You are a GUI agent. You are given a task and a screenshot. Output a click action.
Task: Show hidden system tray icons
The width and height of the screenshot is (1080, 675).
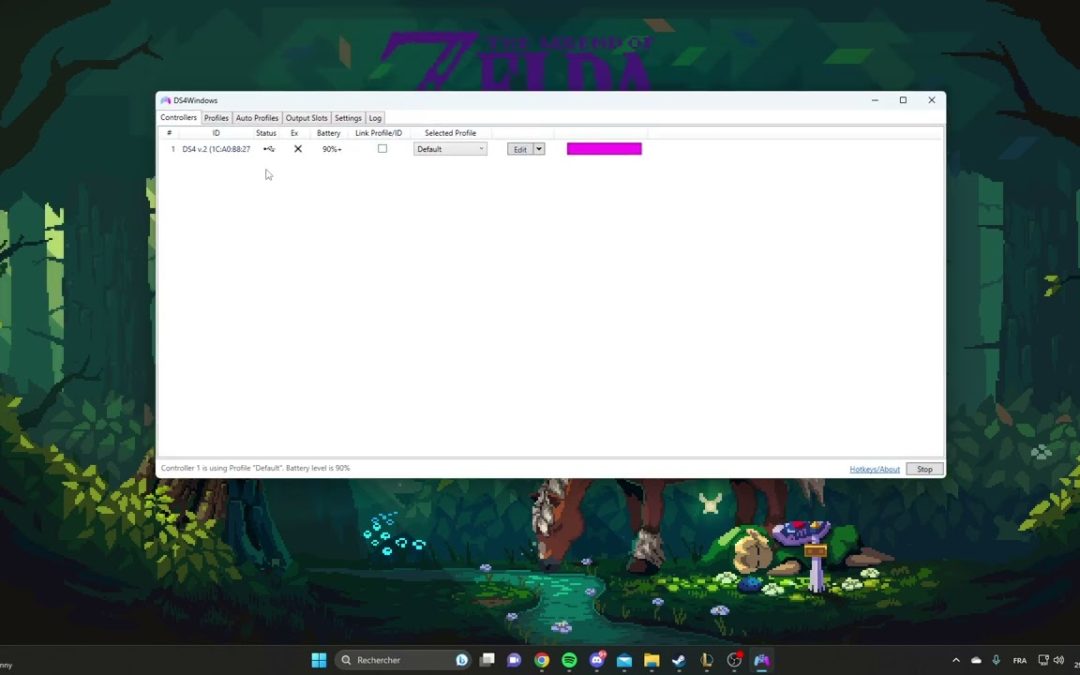tap(956, 660)
